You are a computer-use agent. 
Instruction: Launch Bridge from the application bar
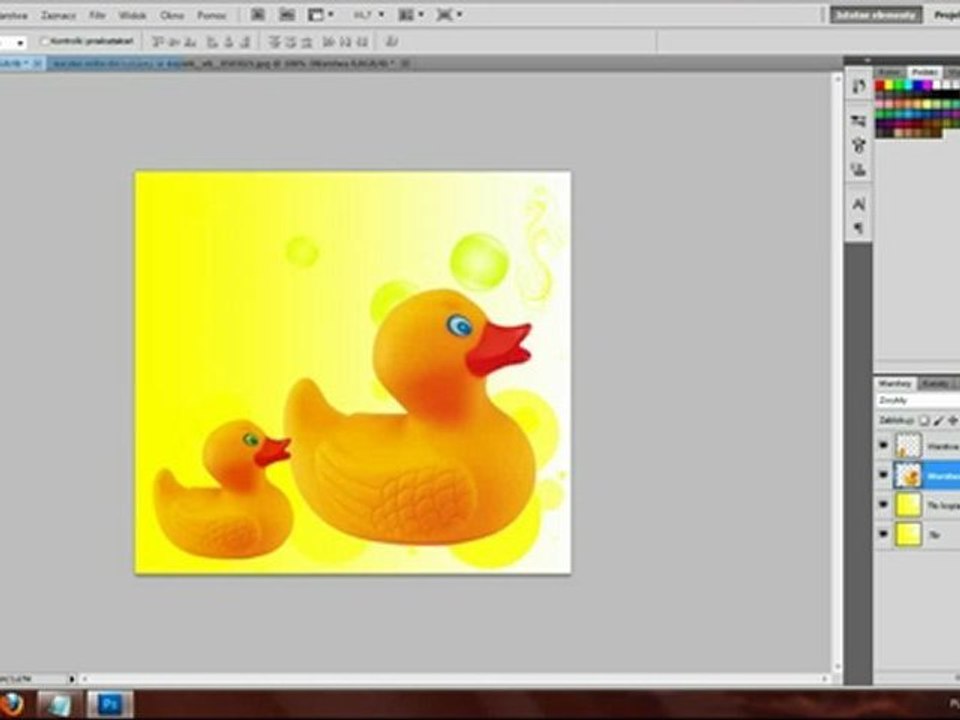coord(258,15)
